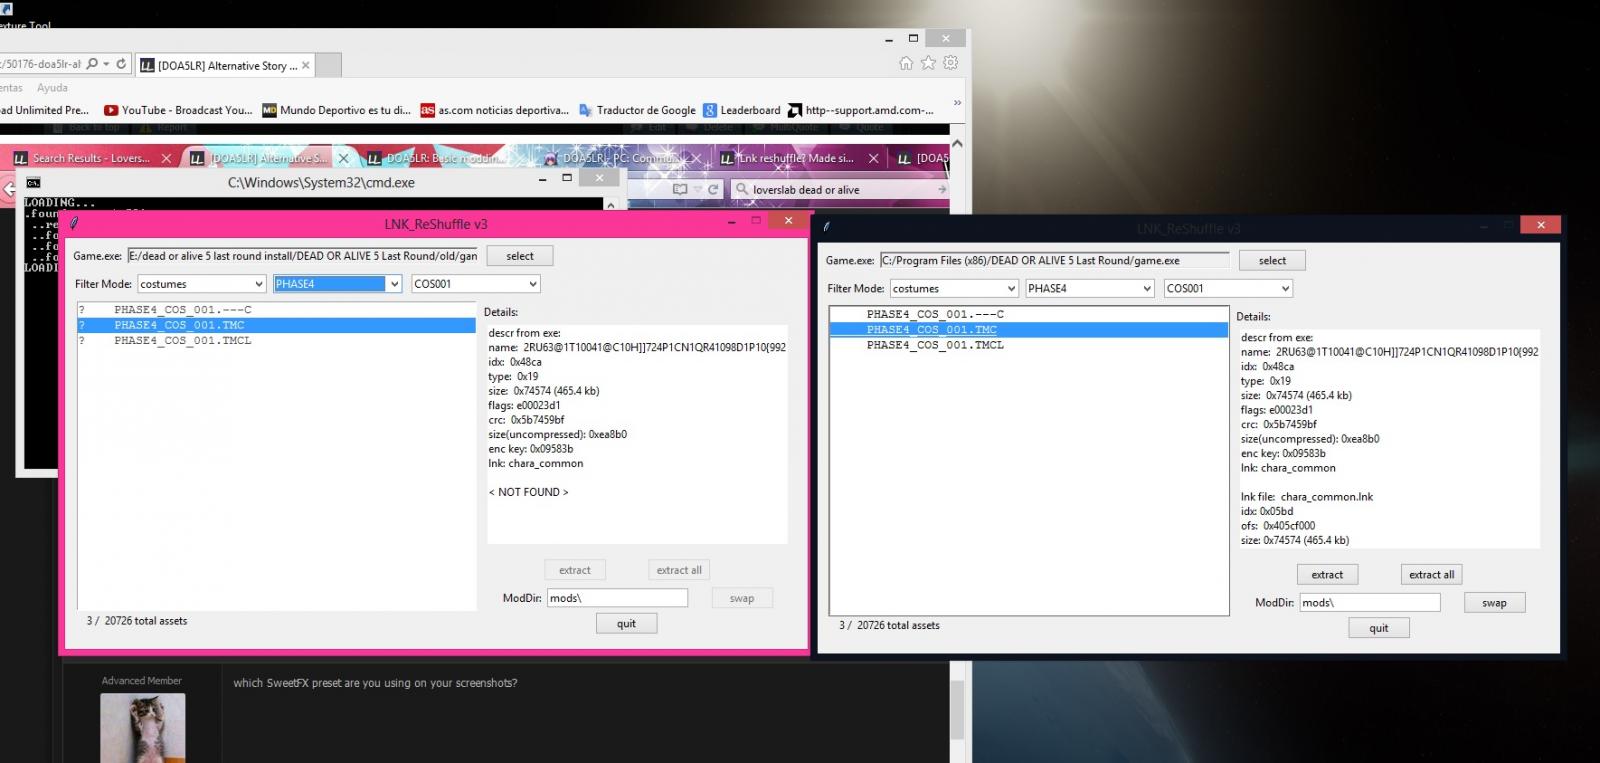Open IE favorites star icon
Screen dimensions: 1600x763
928,63
